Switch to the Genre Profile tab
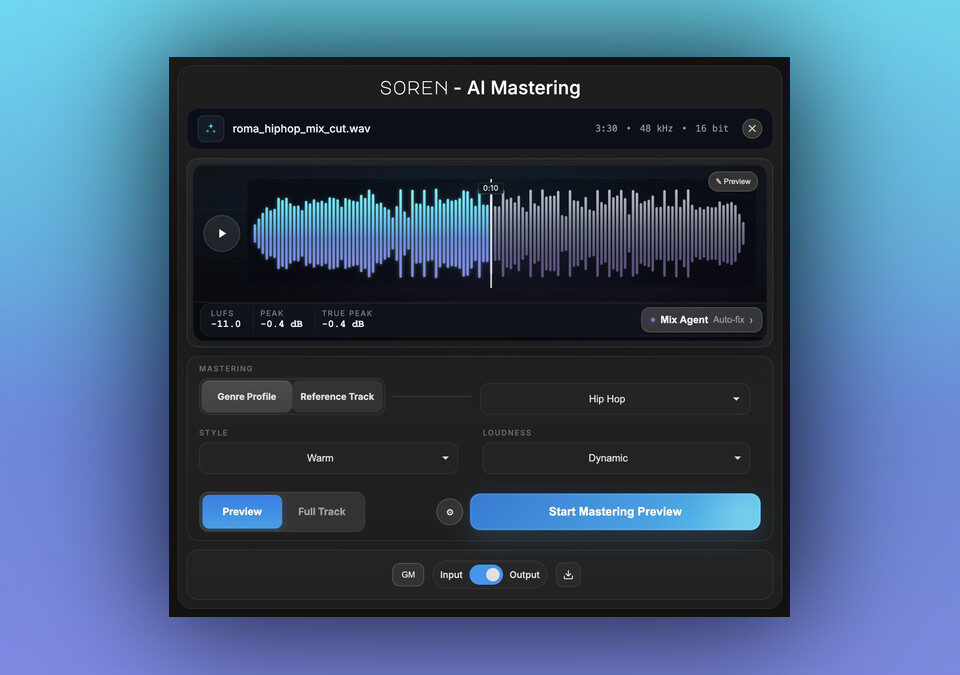Image resolution: width=960 pixels, height=675 pixels. [247, 397]
